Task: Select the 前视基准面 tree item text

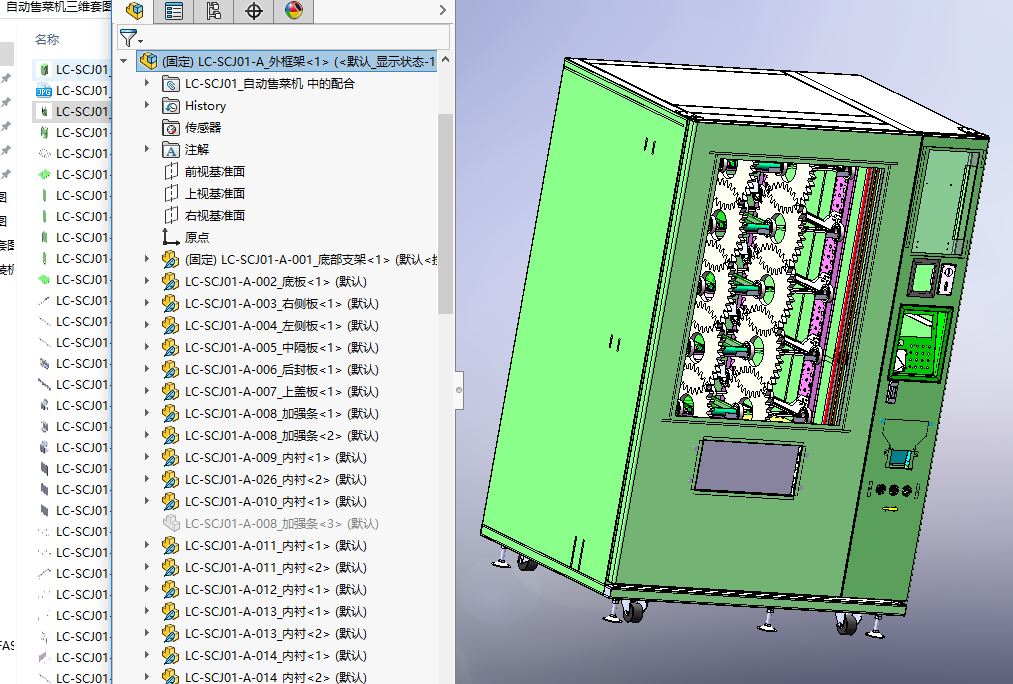Action: 215,172
